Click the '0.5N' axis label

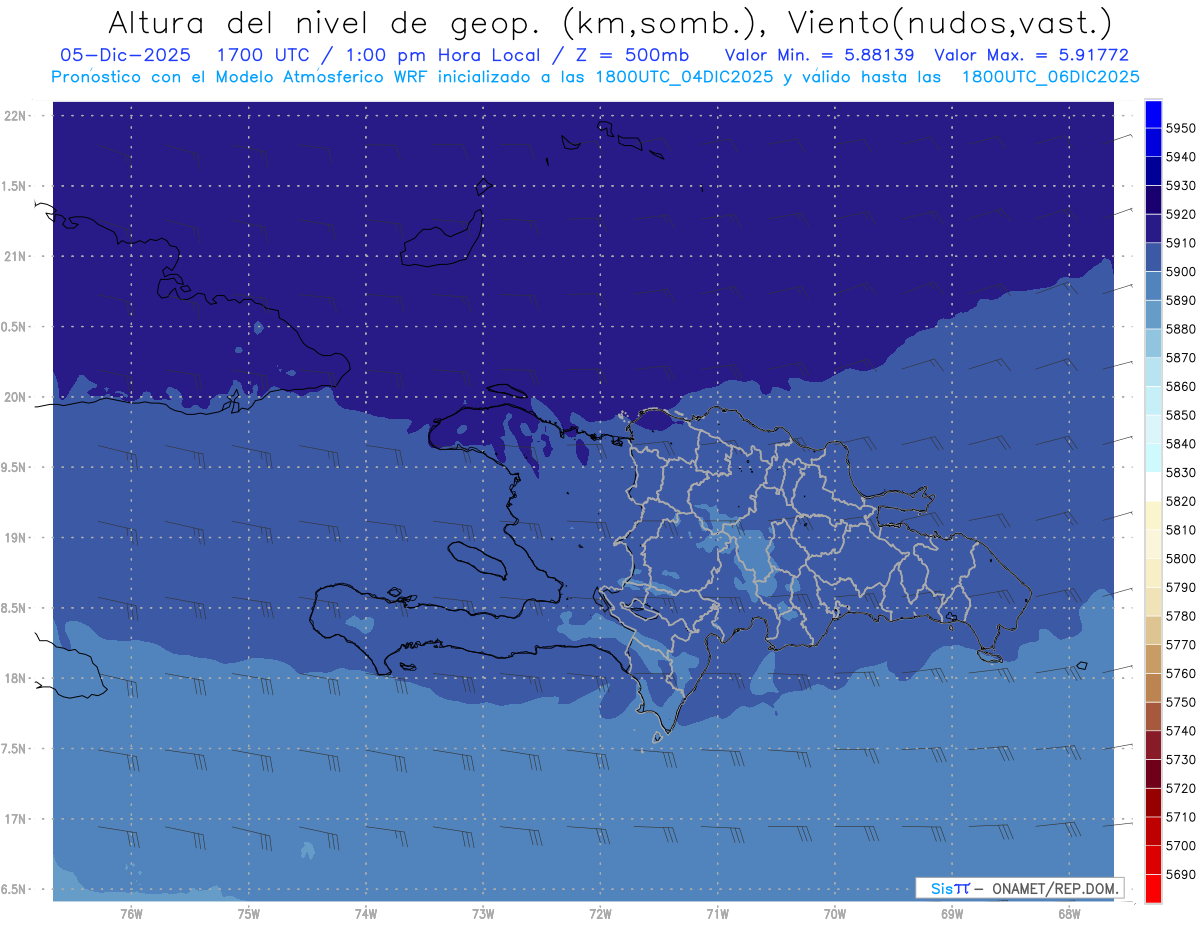coord(15,327)
